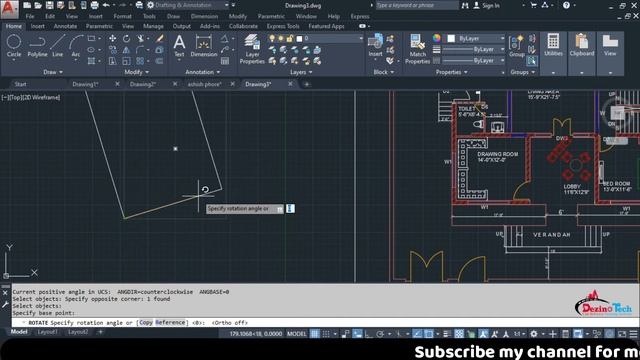Click the Mirror tool icon

click(x=126, y=50)
